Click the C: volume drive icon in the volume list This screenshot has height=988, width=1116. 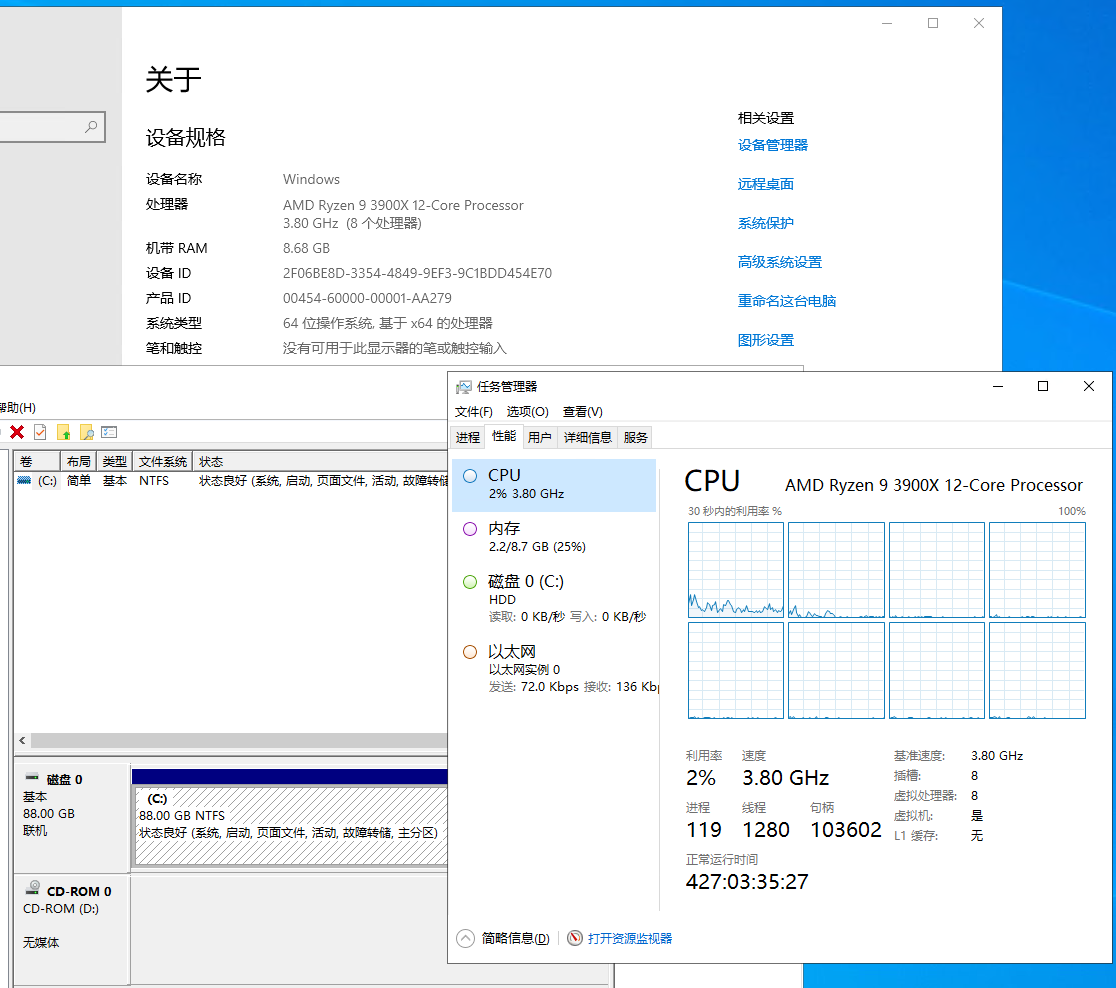coord(24,480)
